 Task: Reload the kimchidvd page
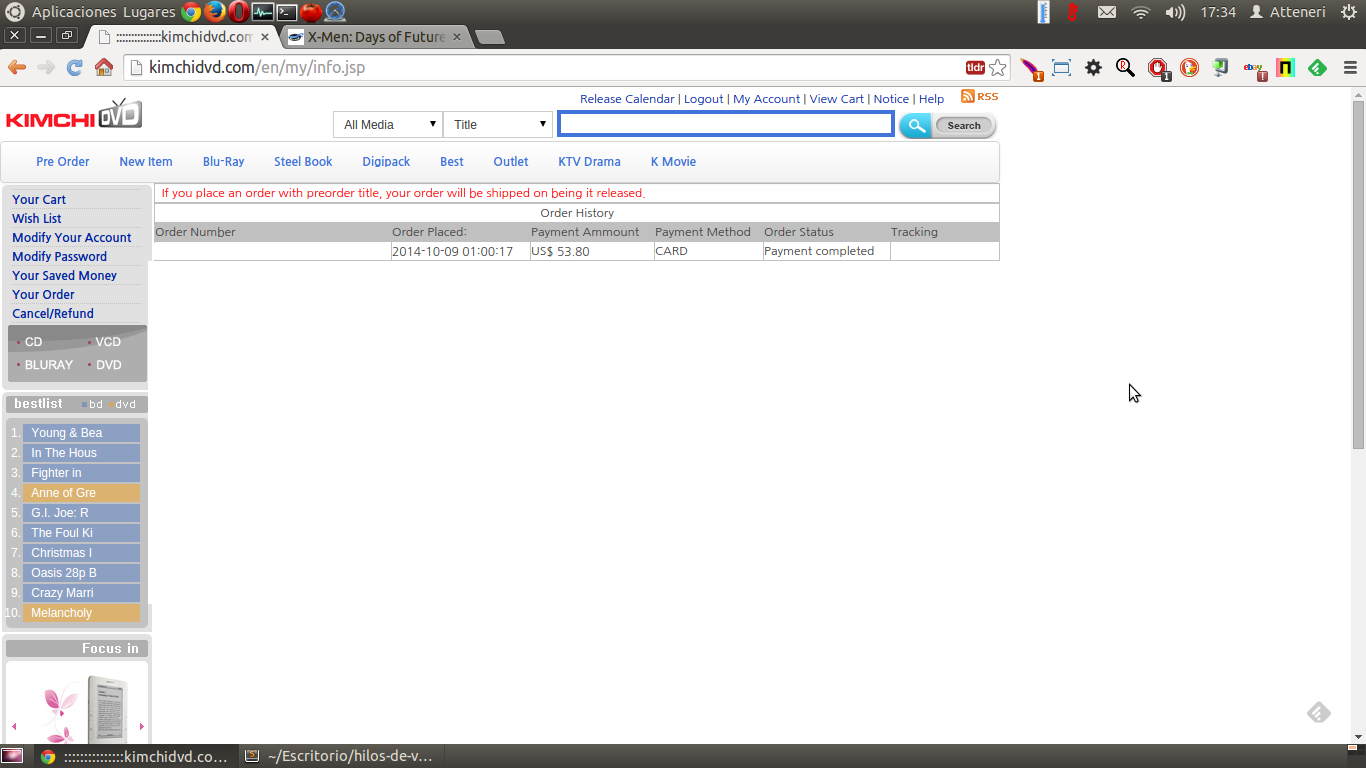point(74,68)
